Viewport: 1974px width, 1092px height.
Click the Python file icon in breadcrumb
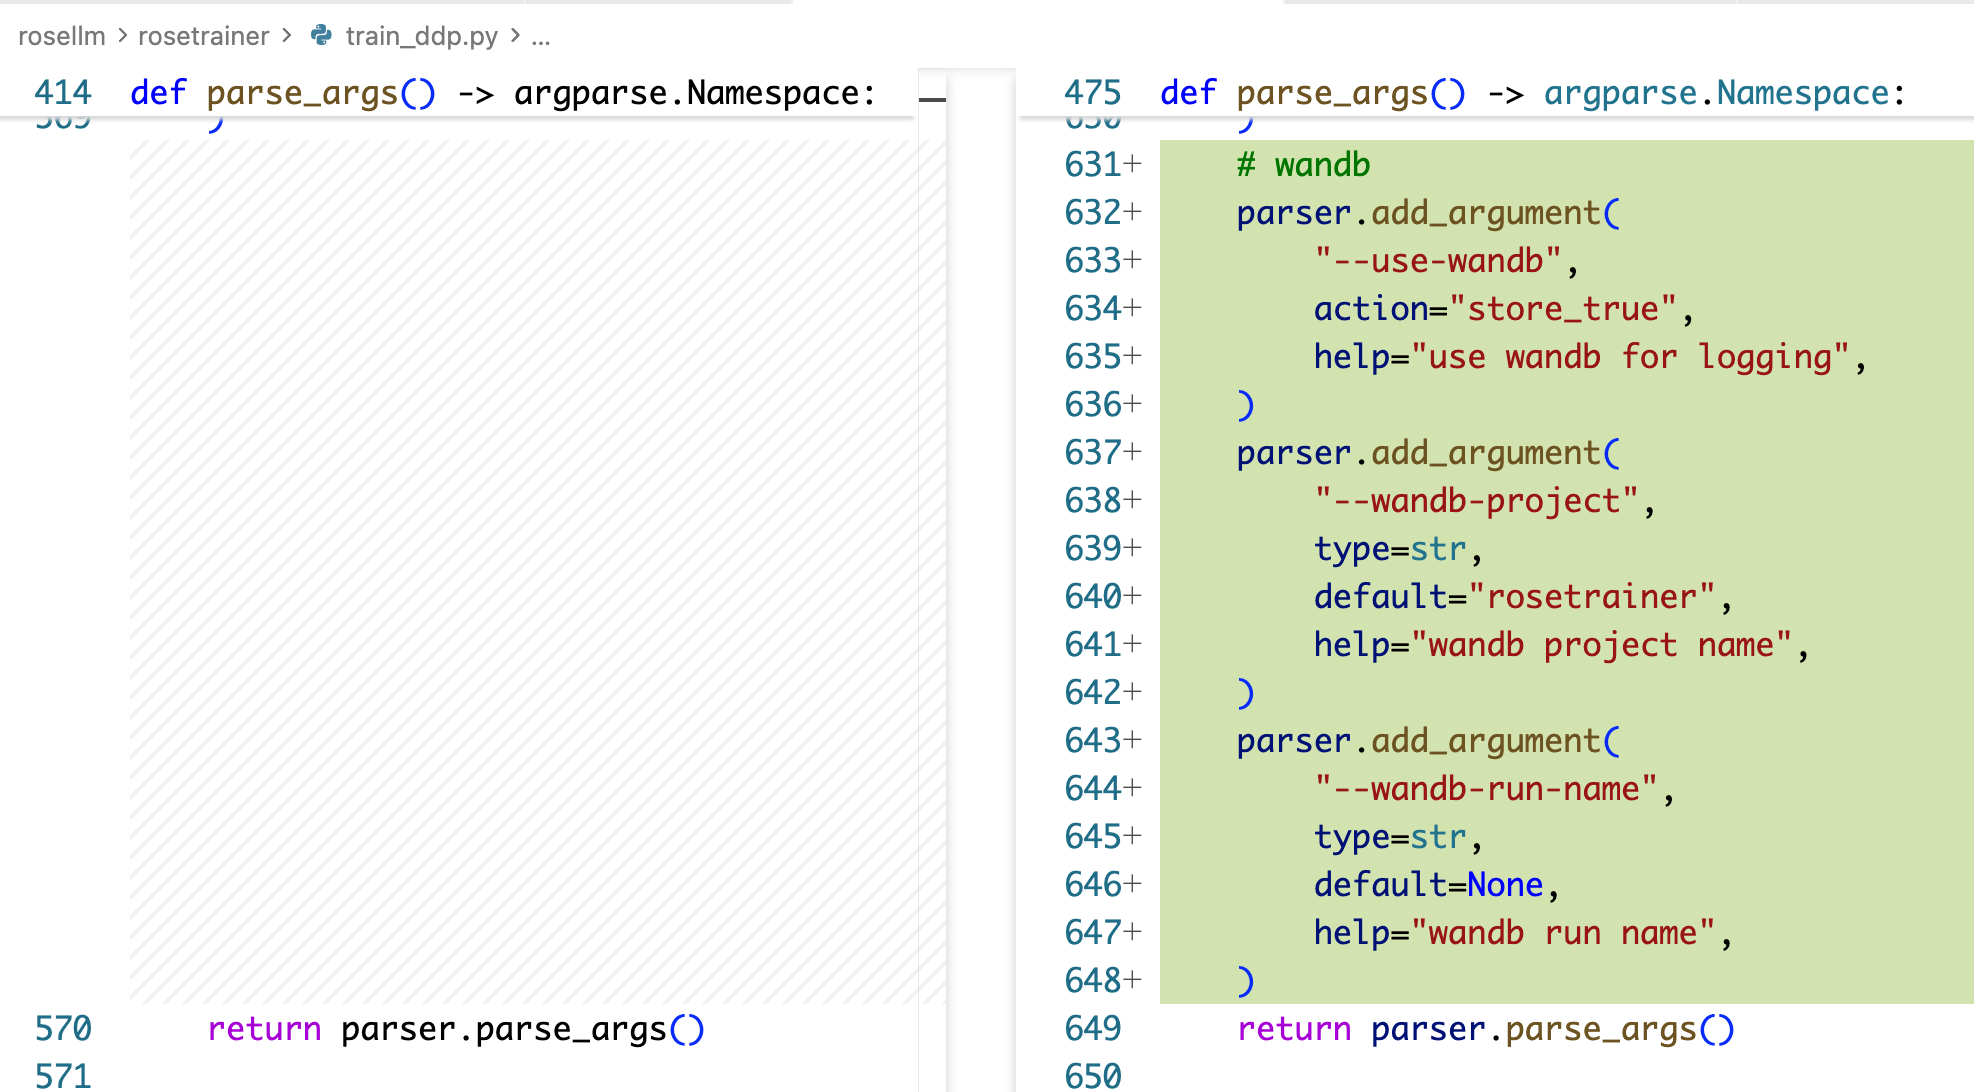tap(321, 36)
